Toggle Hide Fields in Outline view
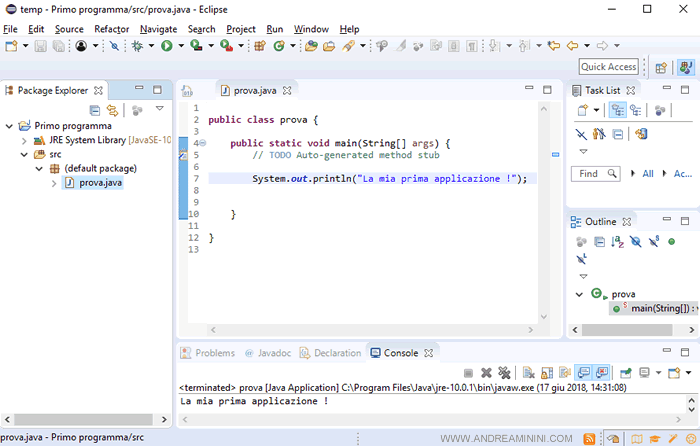The height and width of the screenshot is (446, 700). point(635,241)
